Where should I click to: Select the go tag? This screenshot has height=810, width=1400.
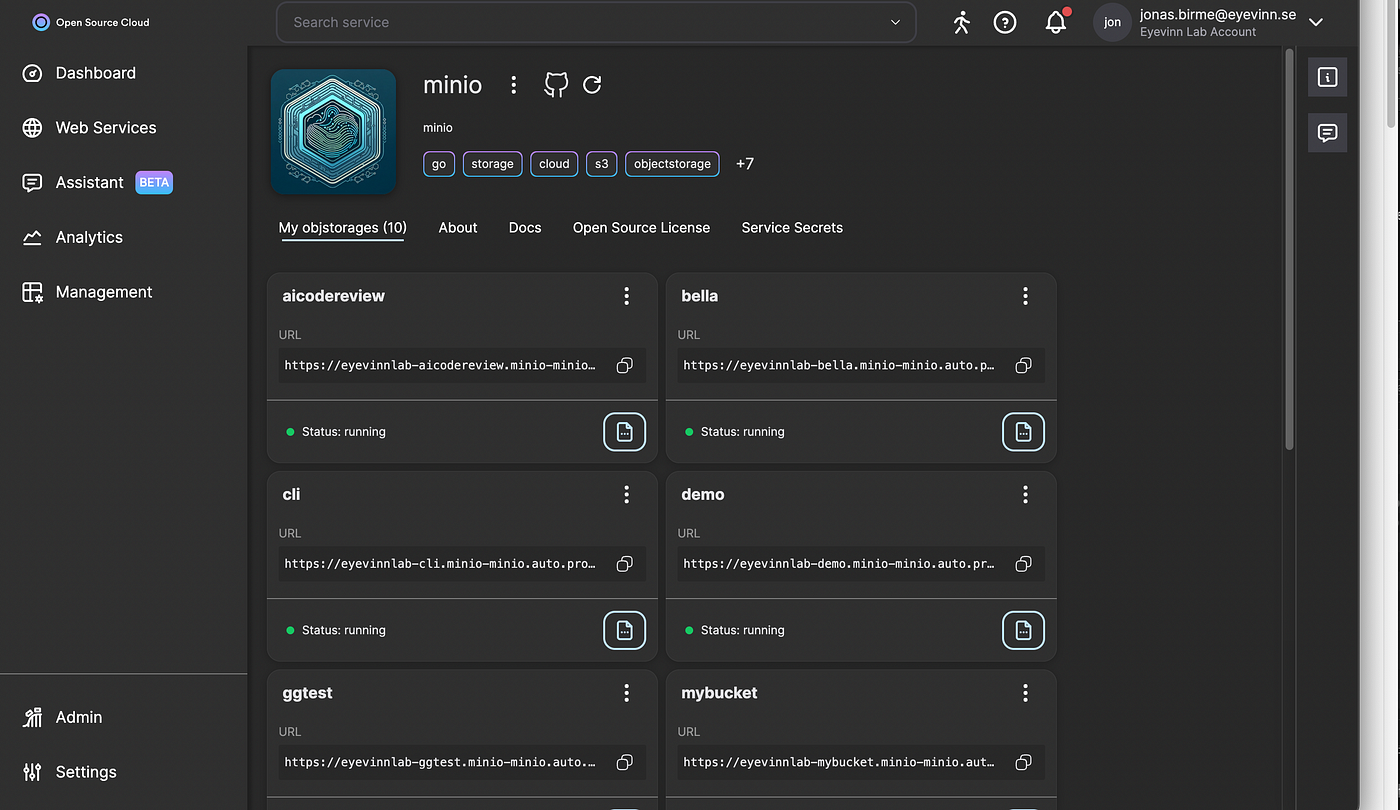(439, 164)
